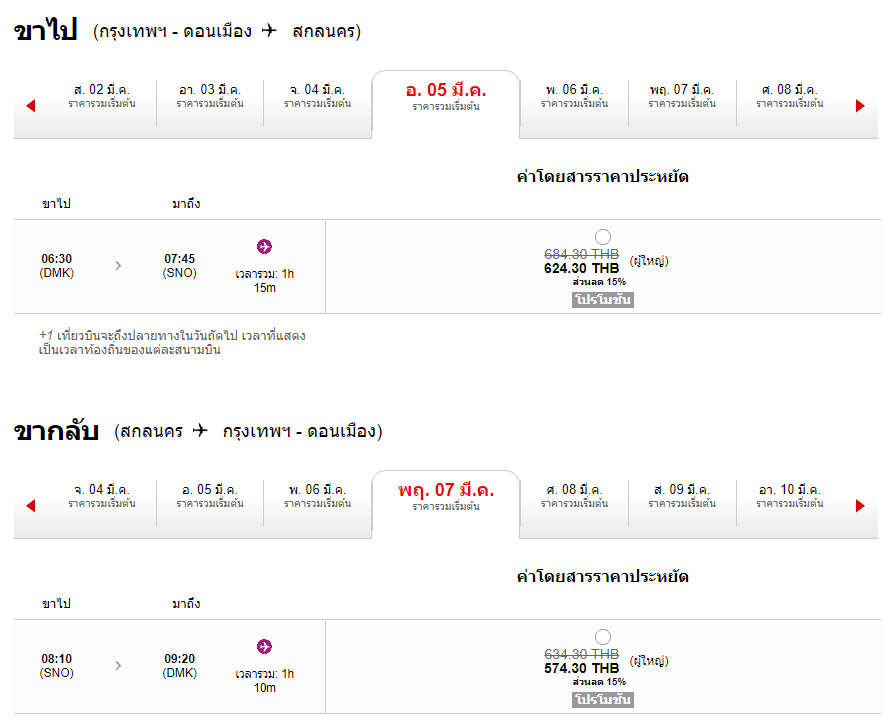
Task: Switch return to อา. 10 มี.ค. tab
Action: point(790,495)
